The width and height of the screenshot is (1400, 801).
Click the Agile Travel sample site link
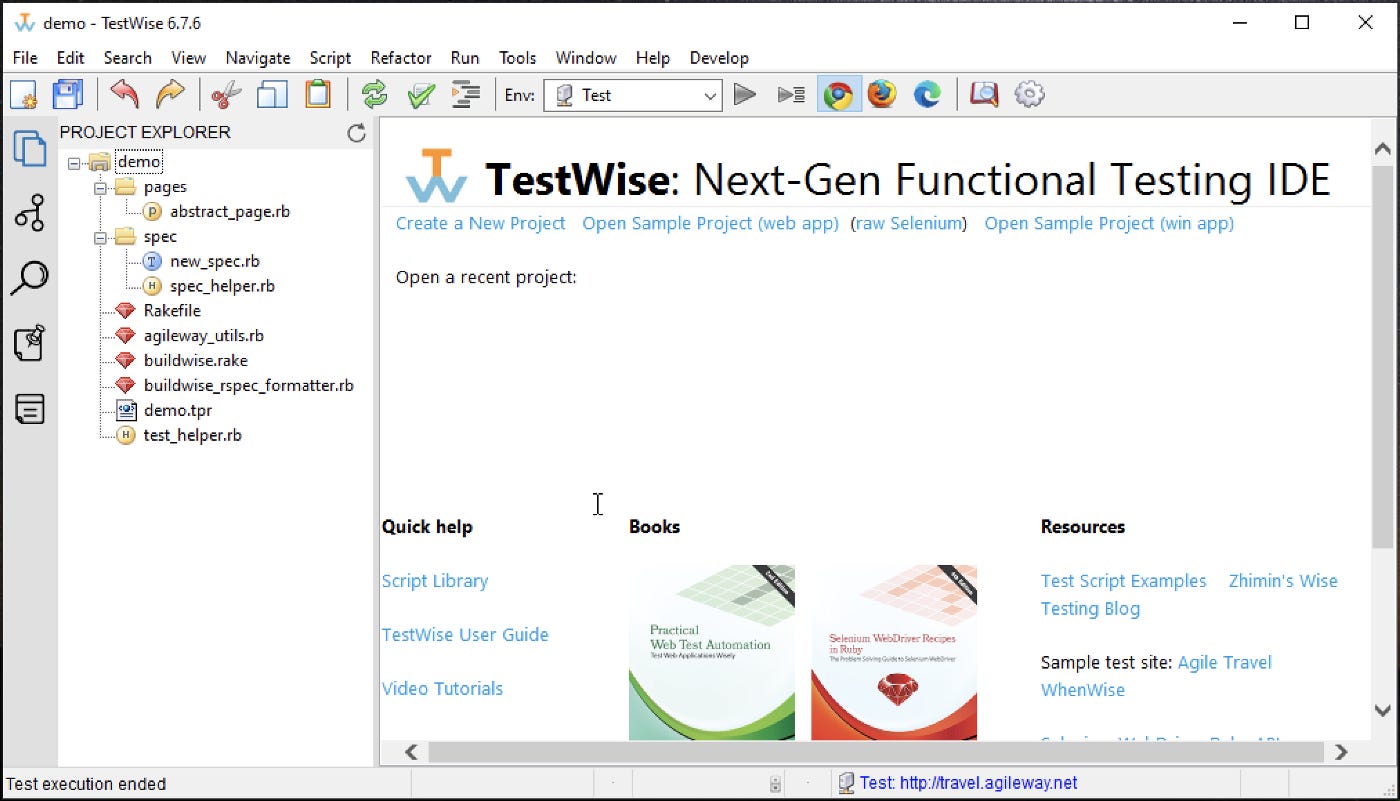click(1225, 662)
